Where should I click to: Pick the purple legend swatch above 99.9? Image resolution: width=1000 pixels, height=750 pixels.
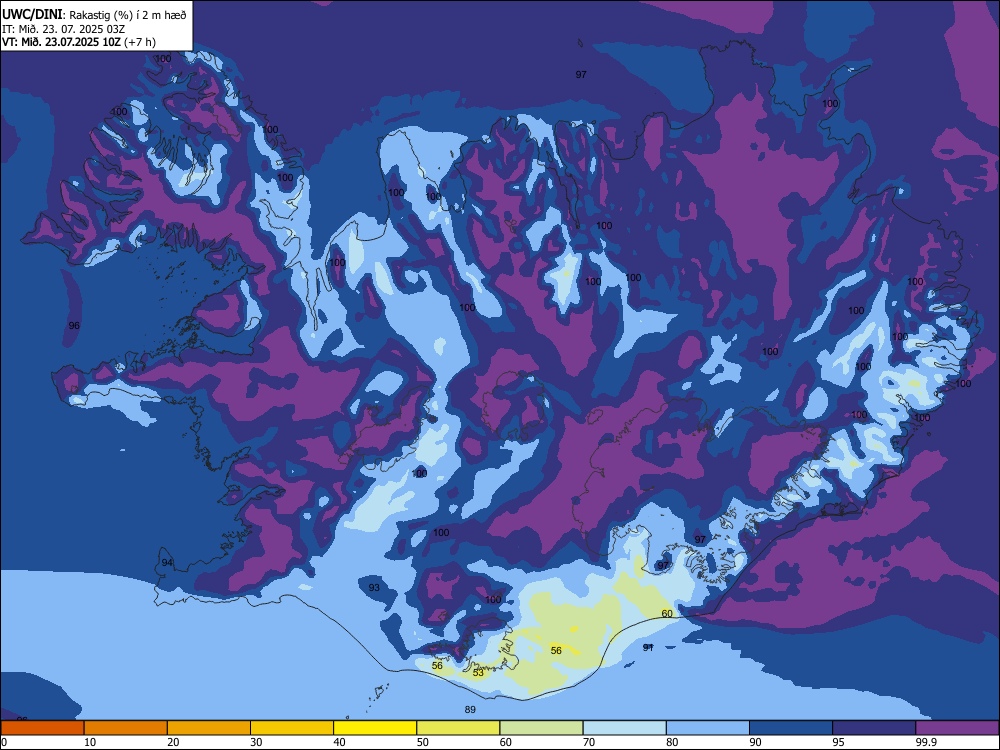click(957, 728)
